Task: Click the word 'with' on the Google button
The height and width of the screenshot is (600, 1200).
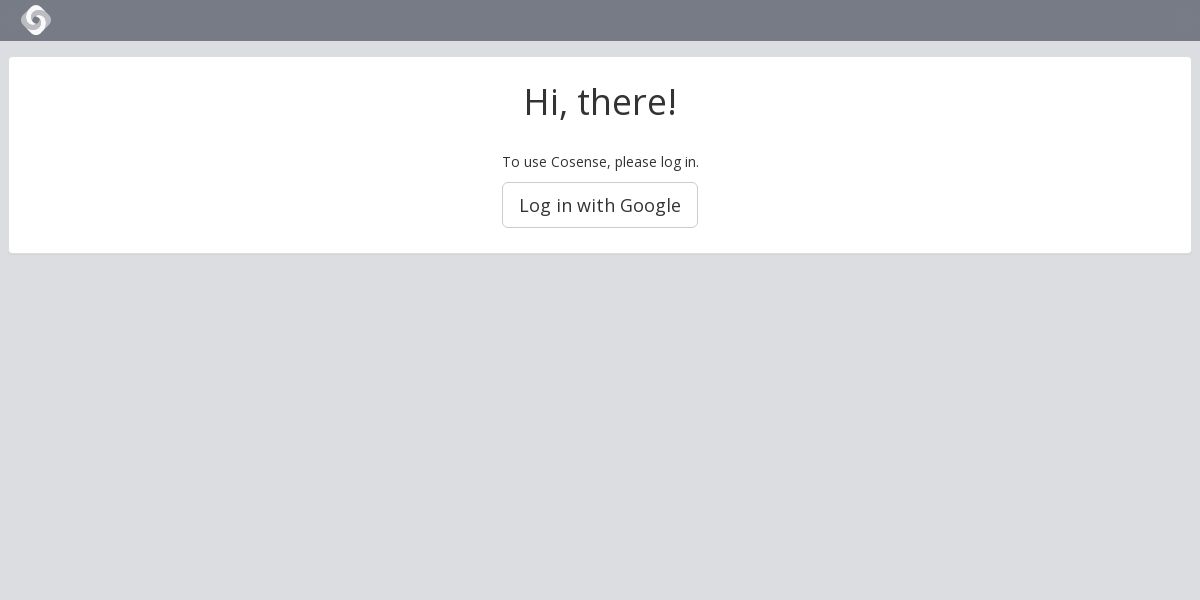Action: tap(596, 205)
